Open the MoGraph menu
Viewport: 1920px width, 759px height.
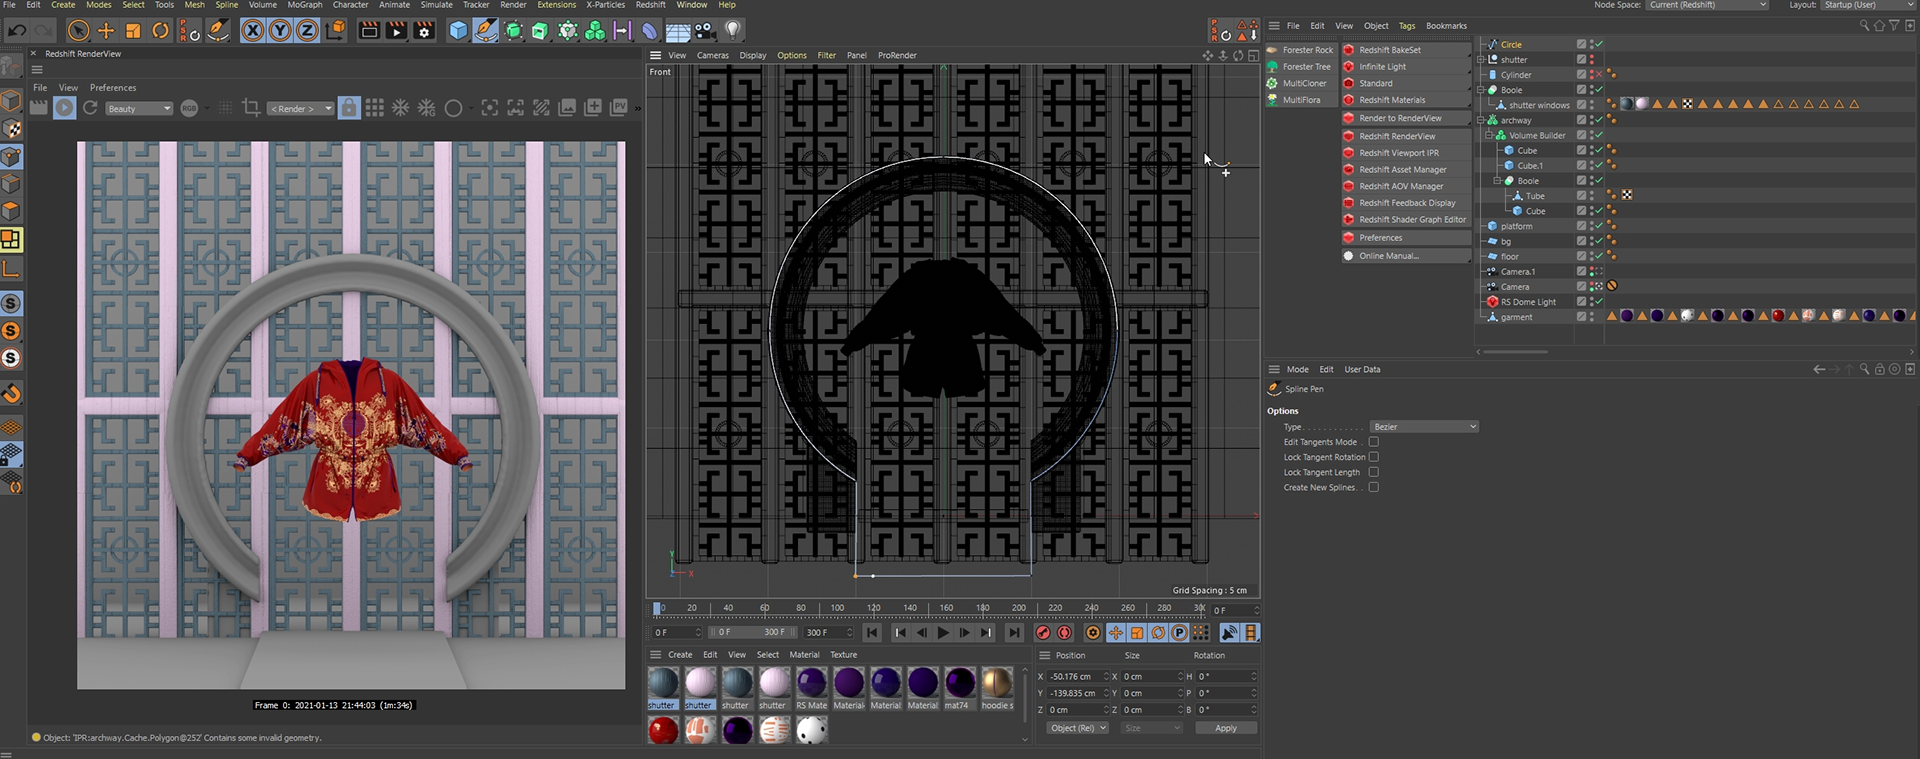305,5
